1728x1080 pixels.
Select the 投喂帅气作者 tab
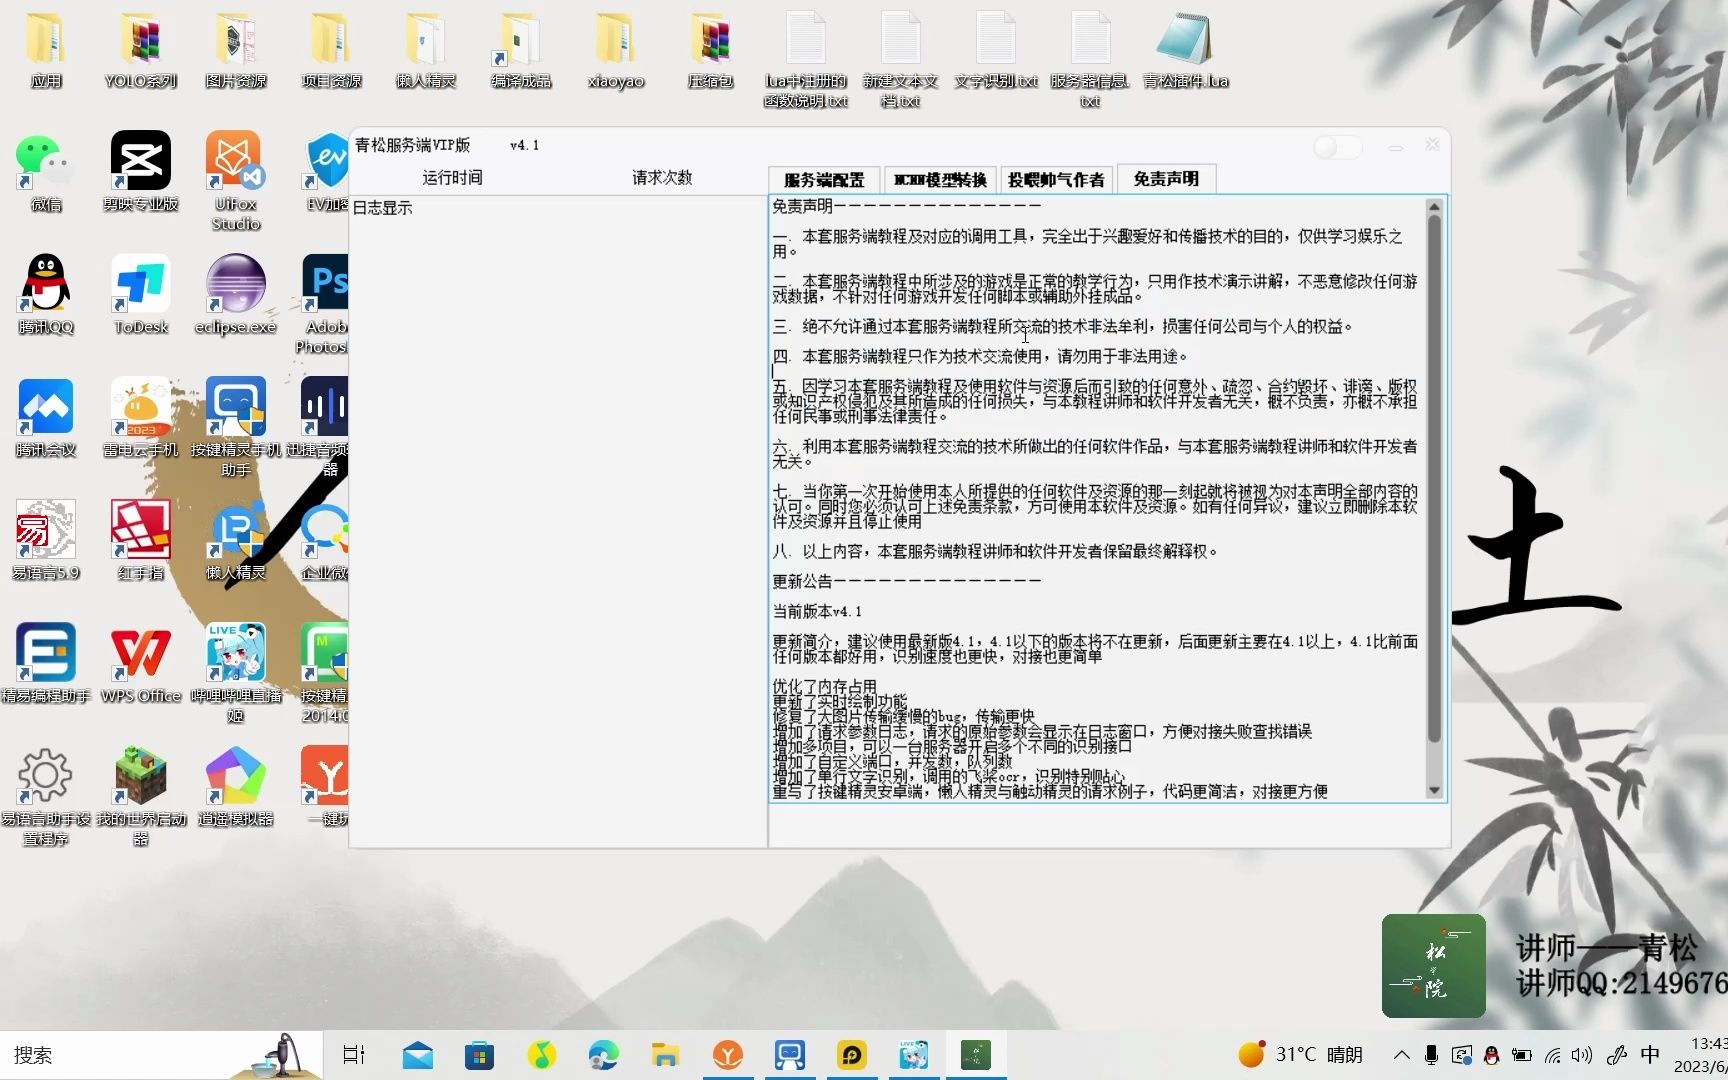1058,179
